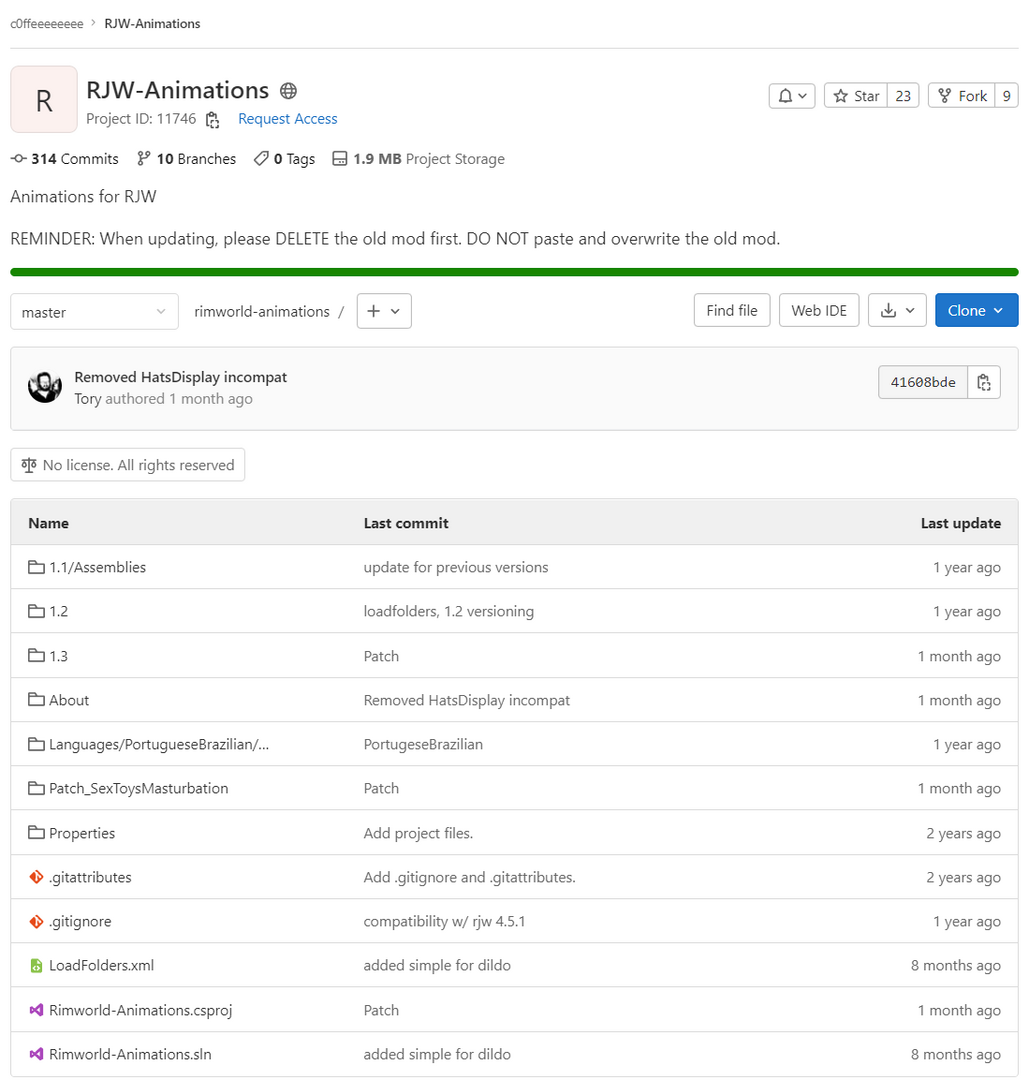Click folder icon beside 1.2
1029x1080 pixels.
[x=36, y=611]
